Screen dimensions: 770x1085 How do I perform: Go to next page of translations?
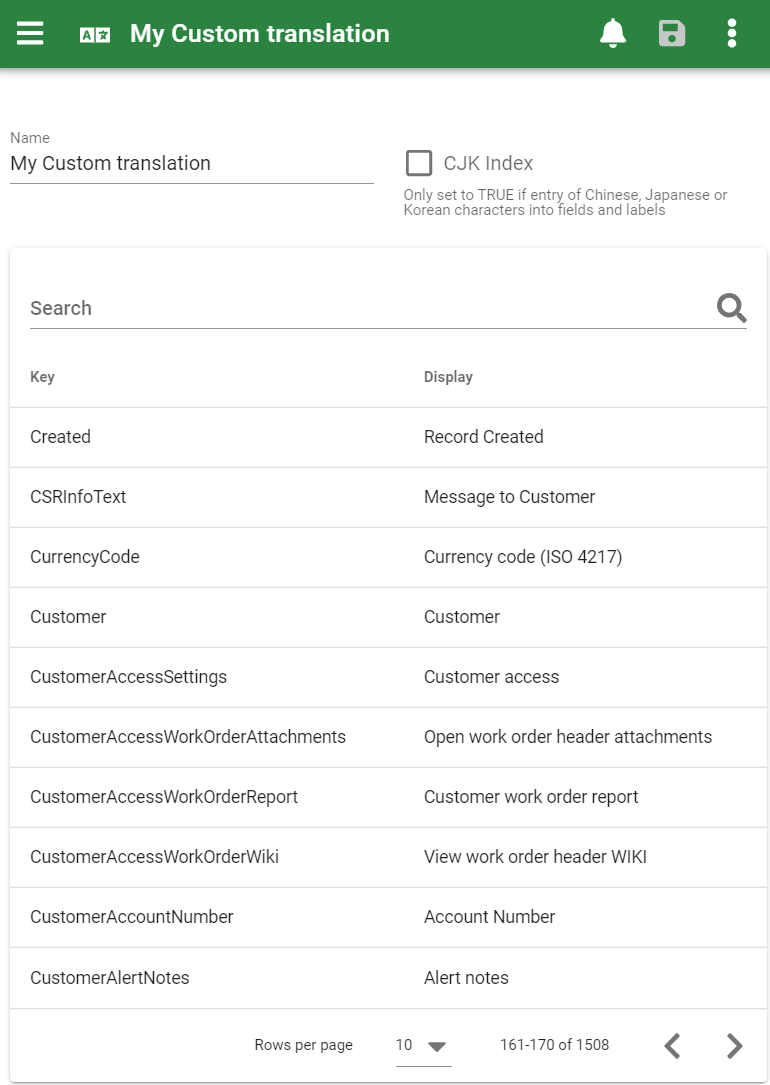(735, 1045)
